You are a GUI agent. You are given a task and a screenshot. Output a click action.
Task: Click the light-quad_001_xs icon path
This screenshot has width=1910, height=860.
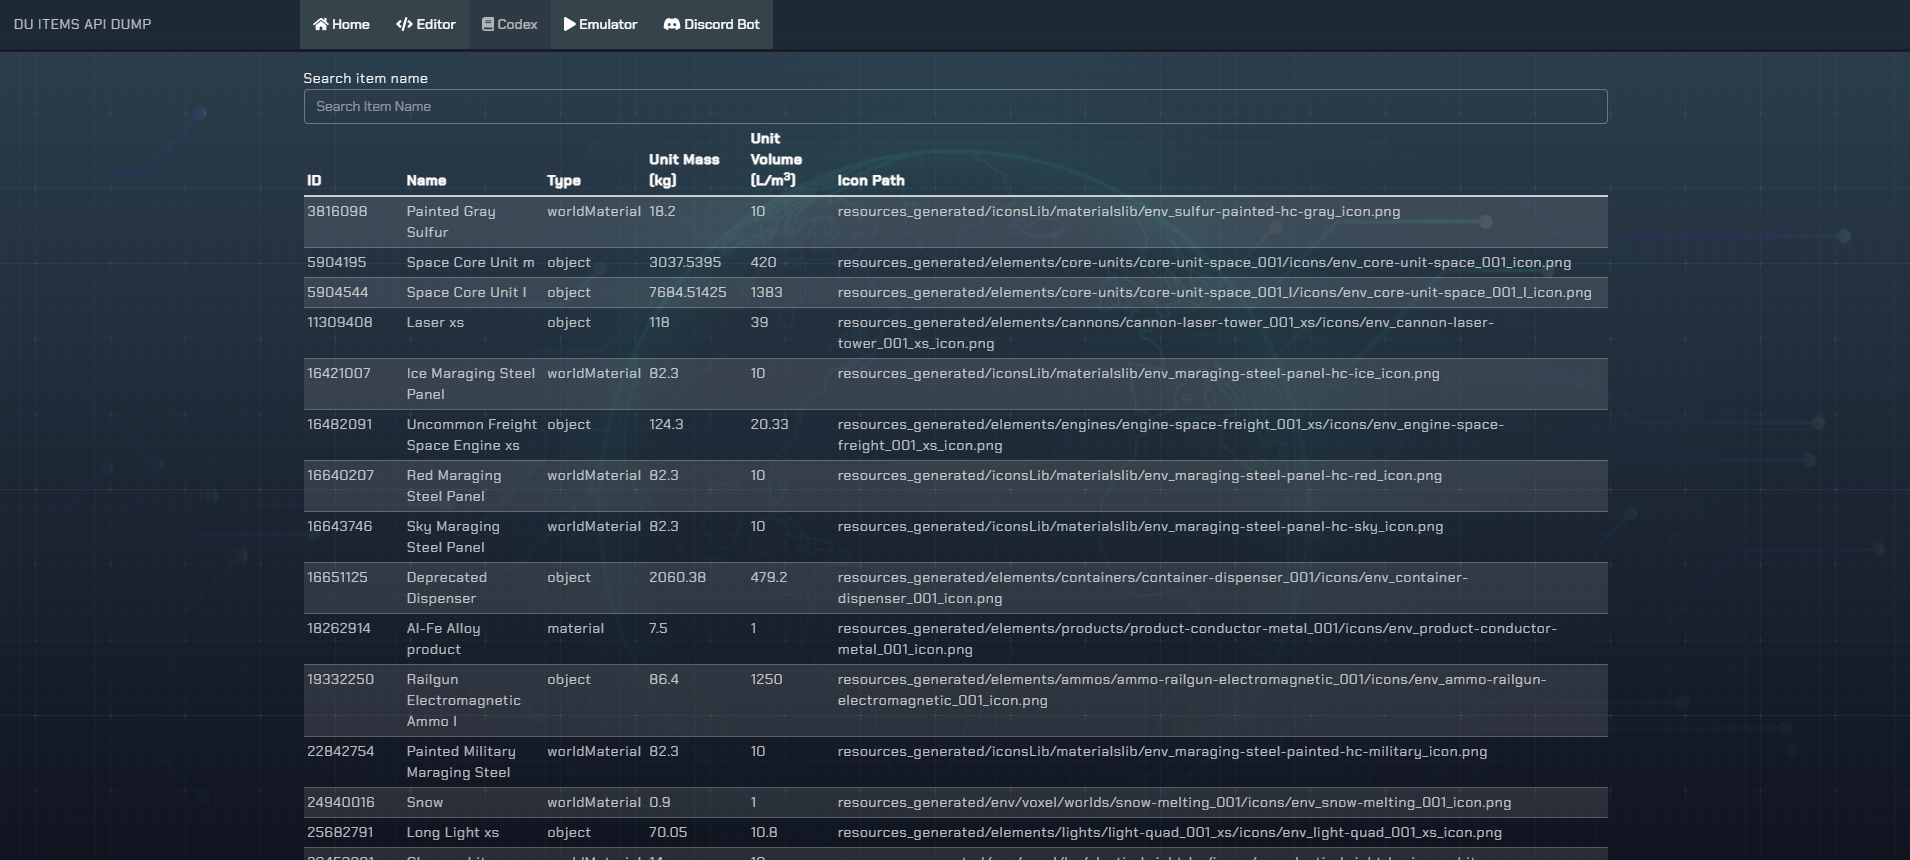[x=1169, y=832]
